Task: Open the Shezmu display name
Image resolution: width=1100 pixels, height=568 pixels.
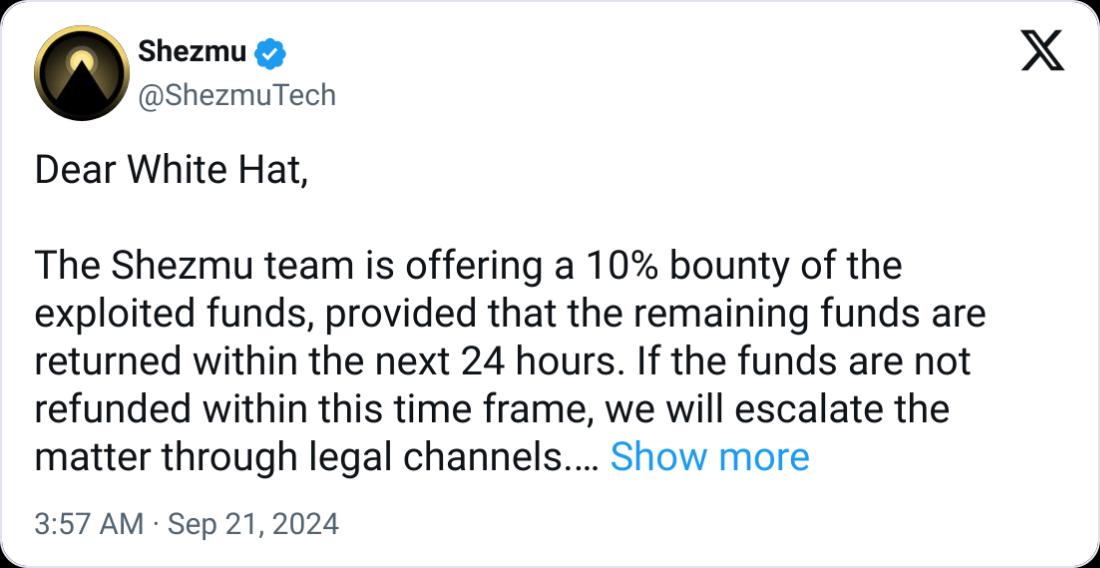Action: point(193,53)
